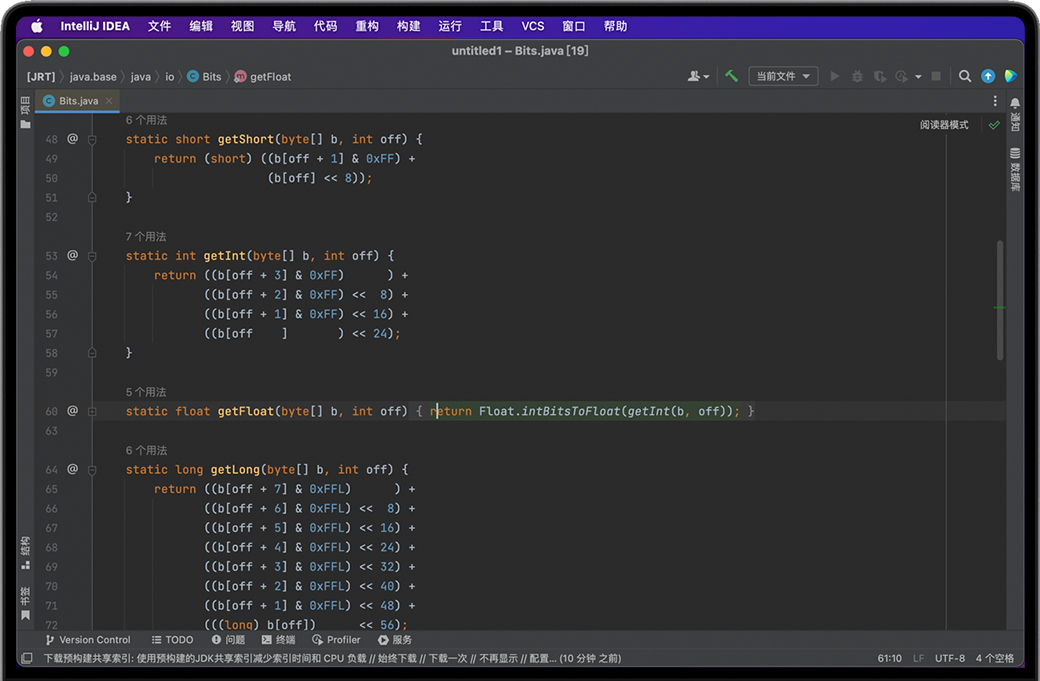Toggle the 结构 structure tool window

[x=25, y=551]
